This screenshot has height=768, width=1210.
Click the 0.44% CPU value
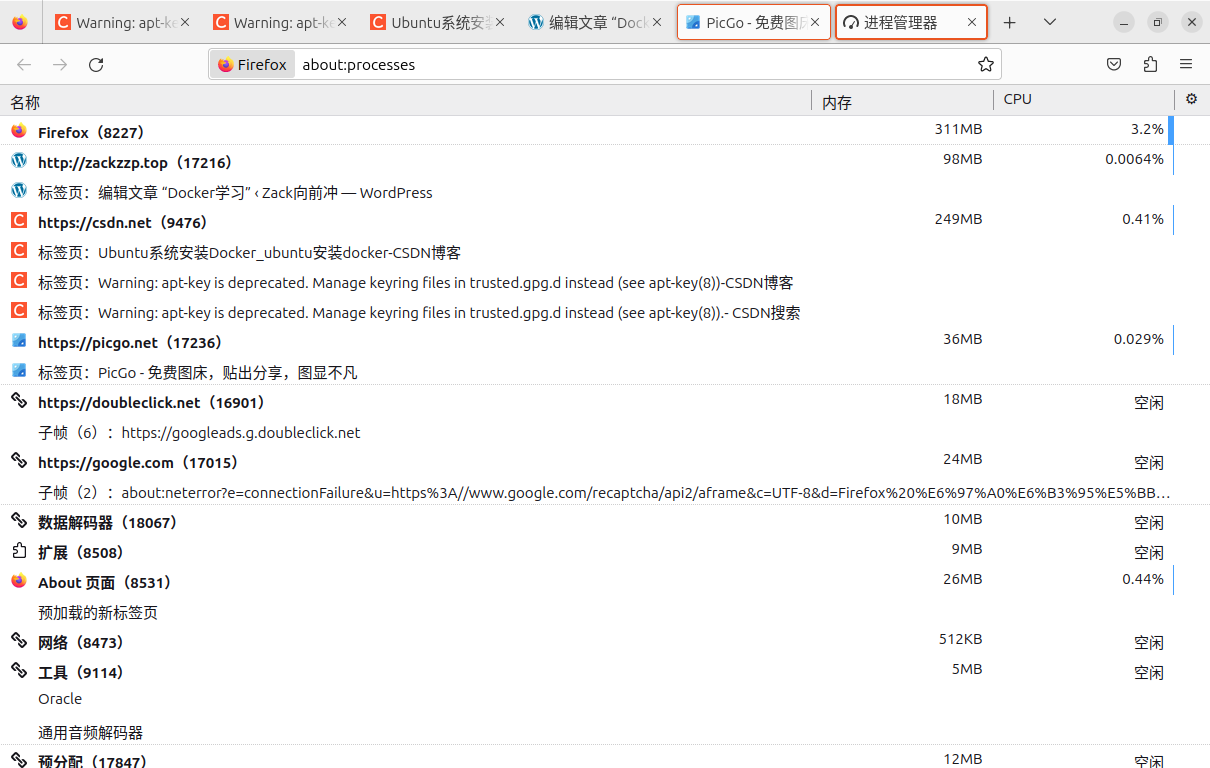tap(1143, 579)
